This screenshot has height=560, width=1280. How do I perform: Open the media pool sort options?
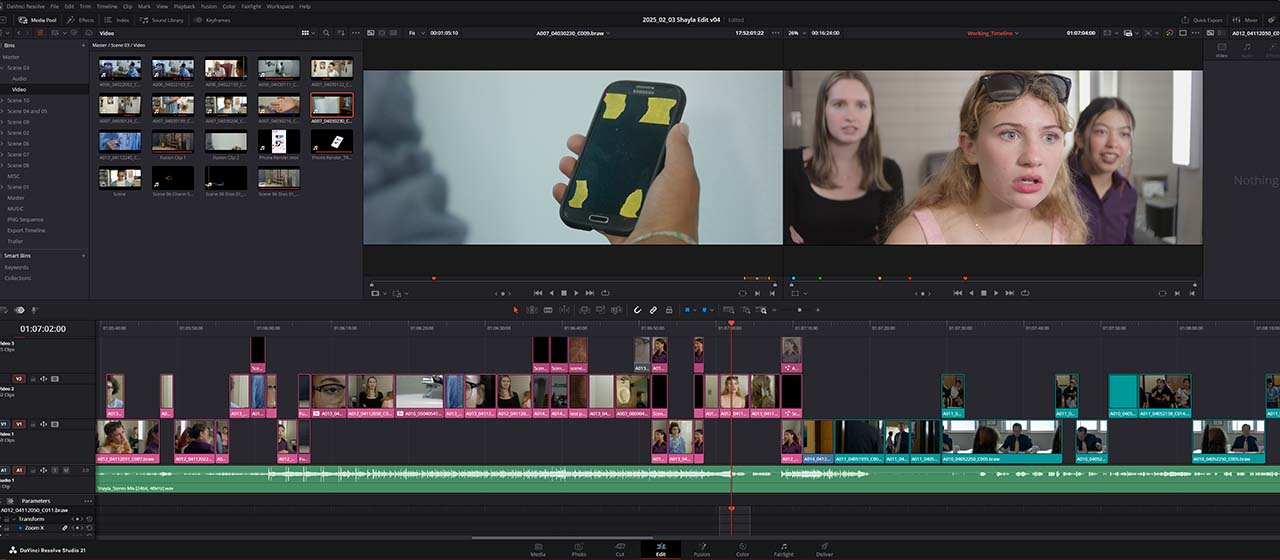click(x=340, y=33)
